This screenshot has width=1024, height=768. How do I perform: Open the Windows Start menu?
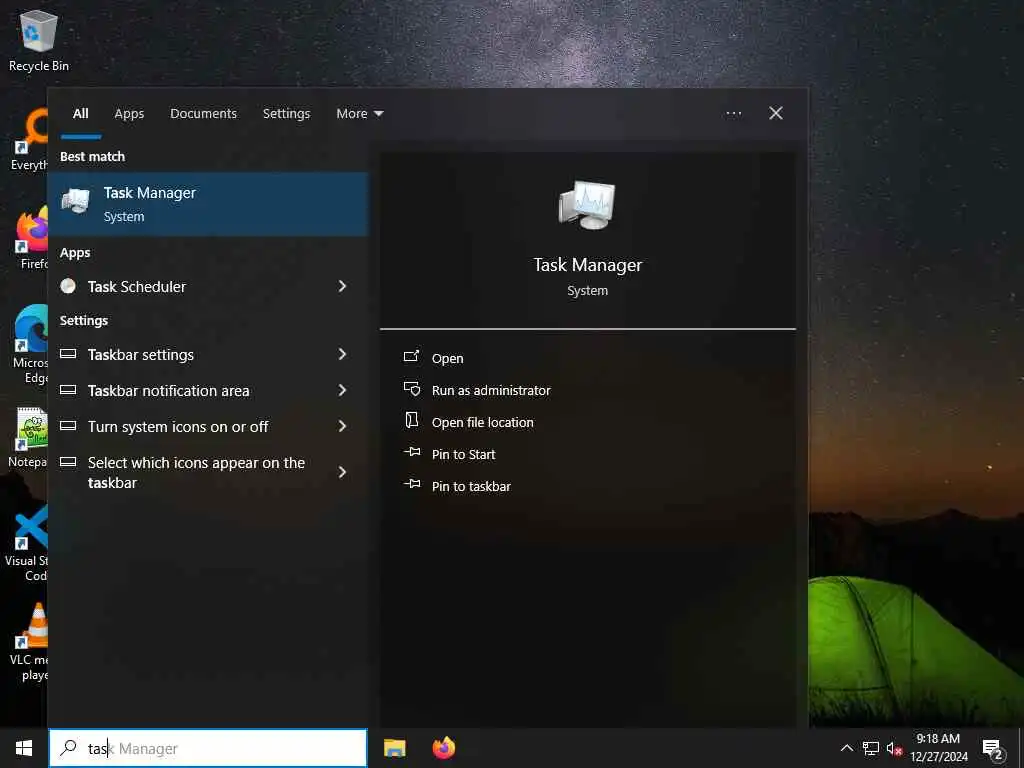pyautogui.click(x=24, y=748)
